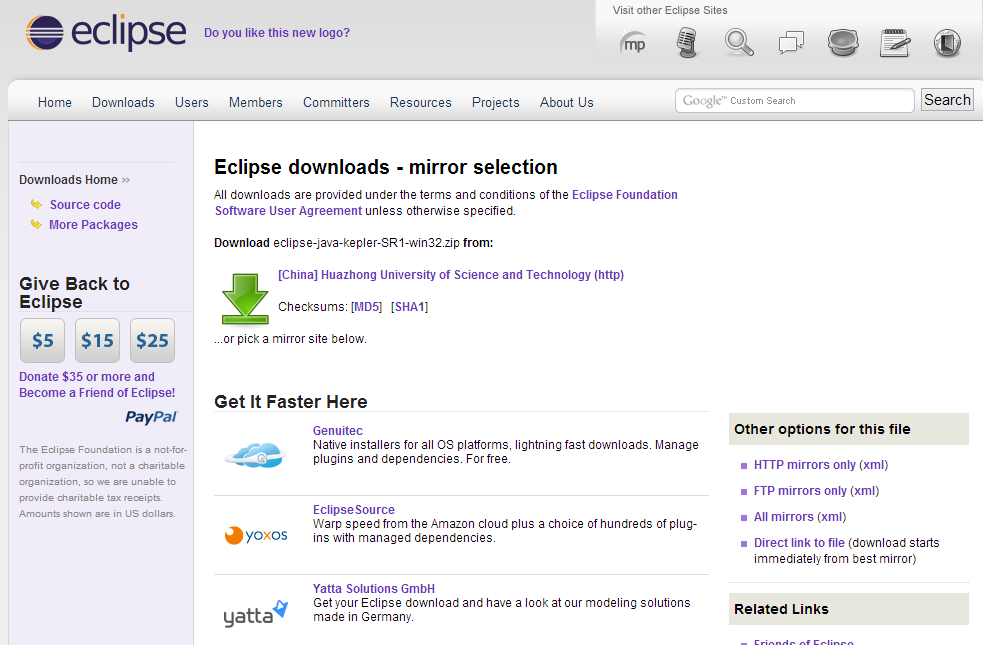Click the Eclipse logo in the header
Screen dimensions: 983x645
coord(106,32)
